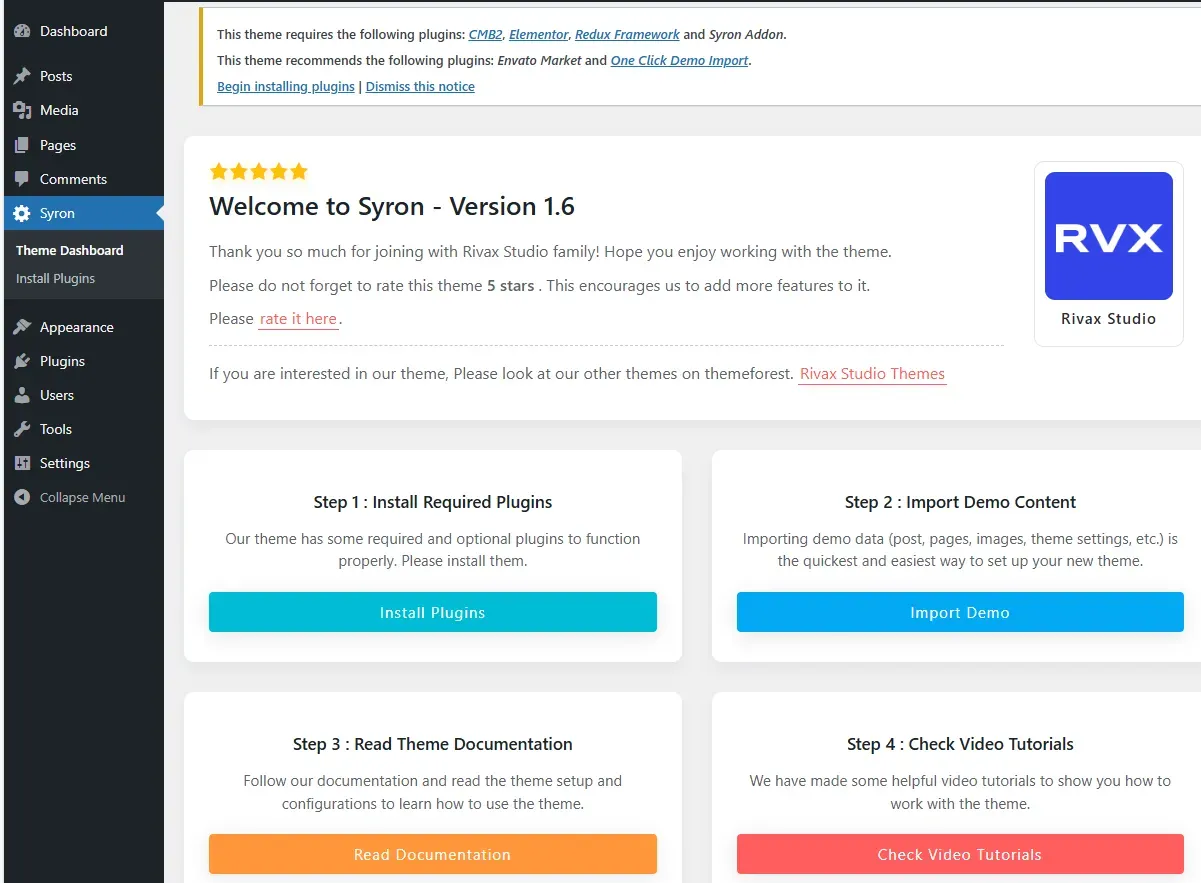This screenshot has height=883, width=1201.
Task: Select the Syron menu item
Action: click(x=82, y=213)
